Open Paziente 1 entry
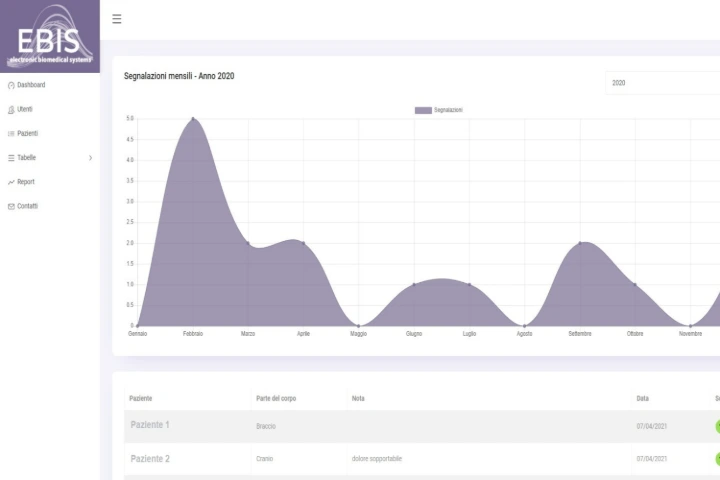720x480 pixels. pos(150,425)
